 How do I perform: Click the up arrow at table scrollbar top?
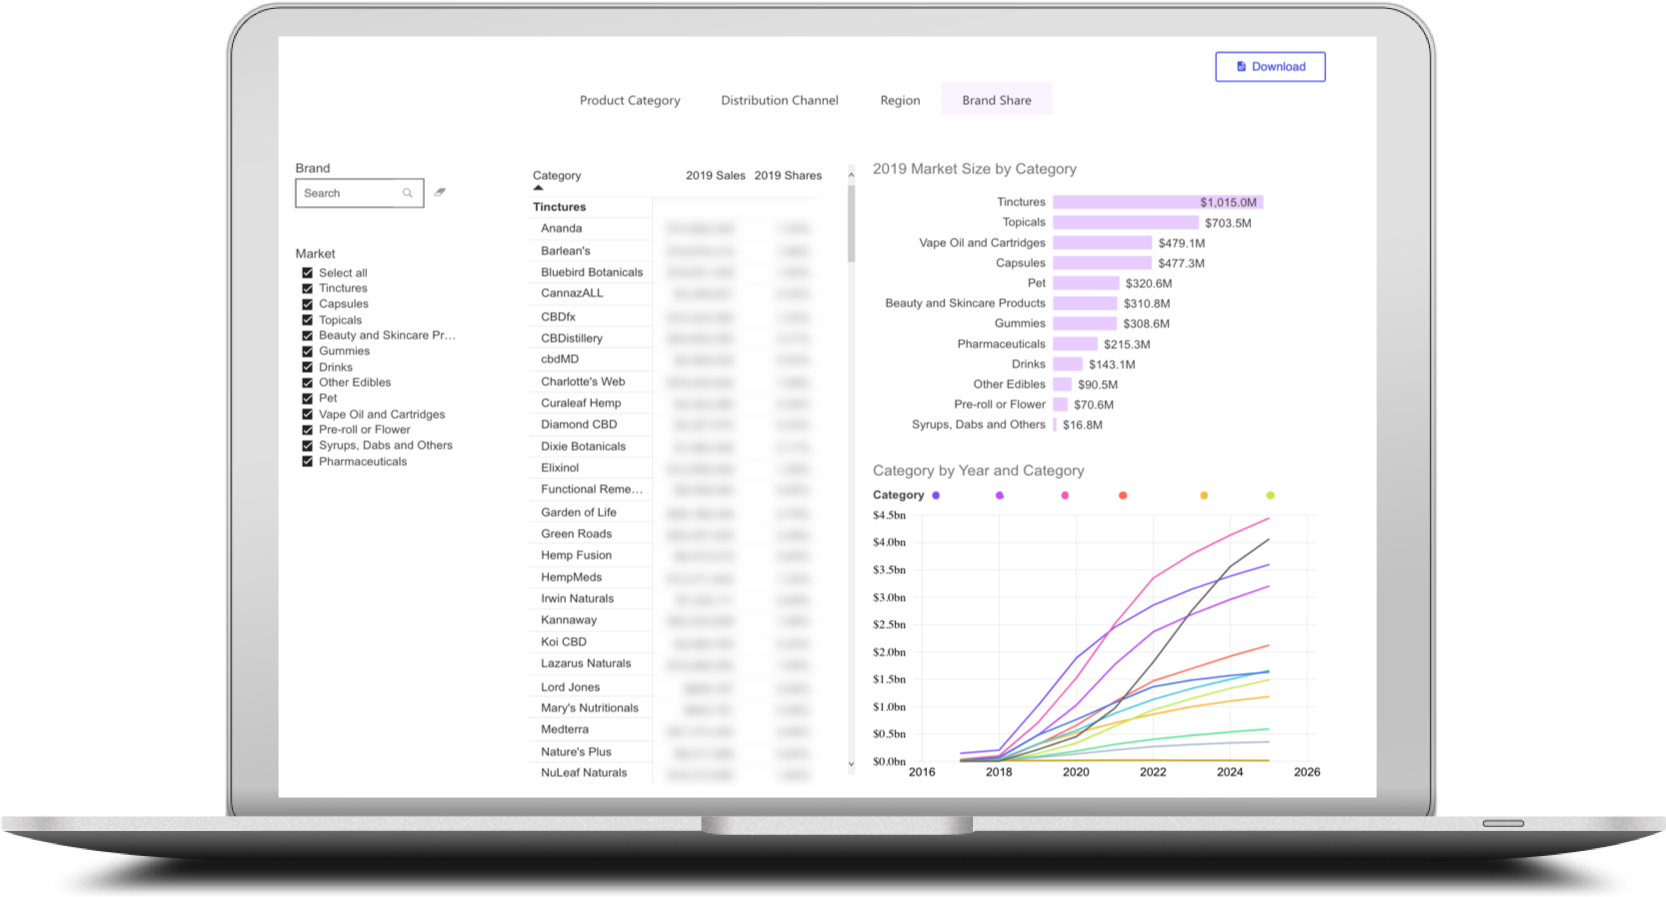click(x=851, y=175)
